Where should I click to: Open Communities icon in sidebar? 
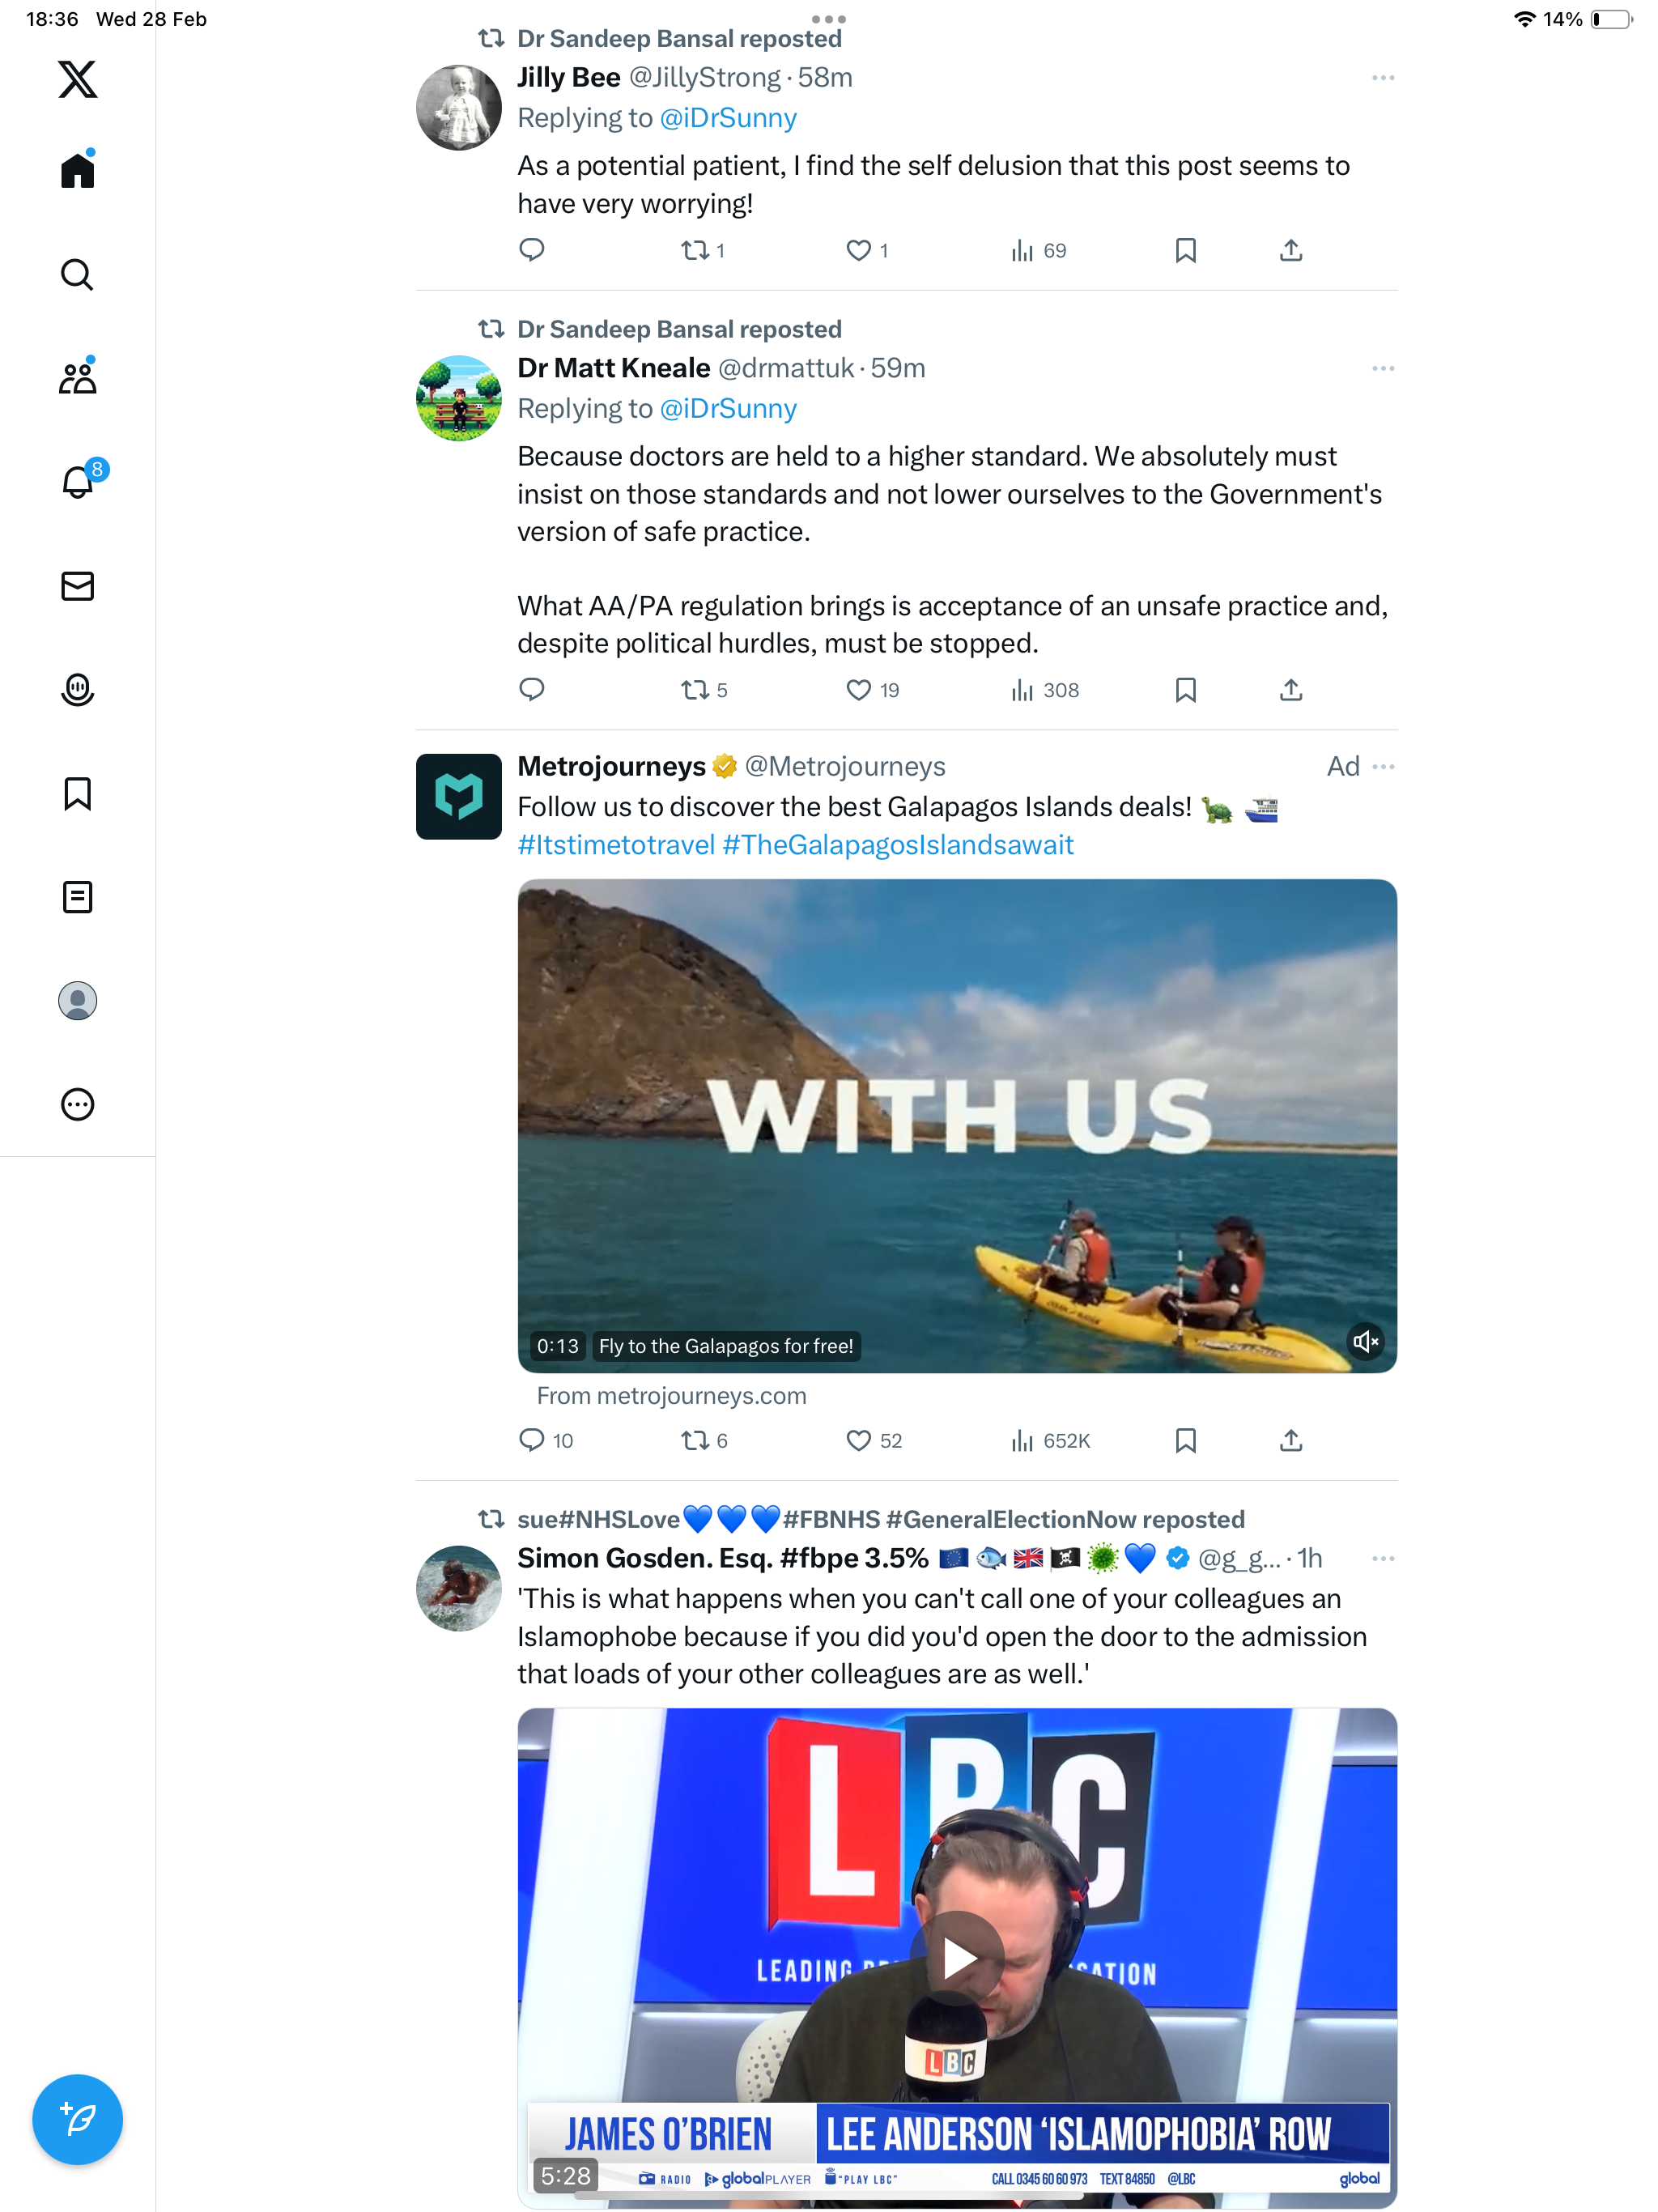(77, 377)
